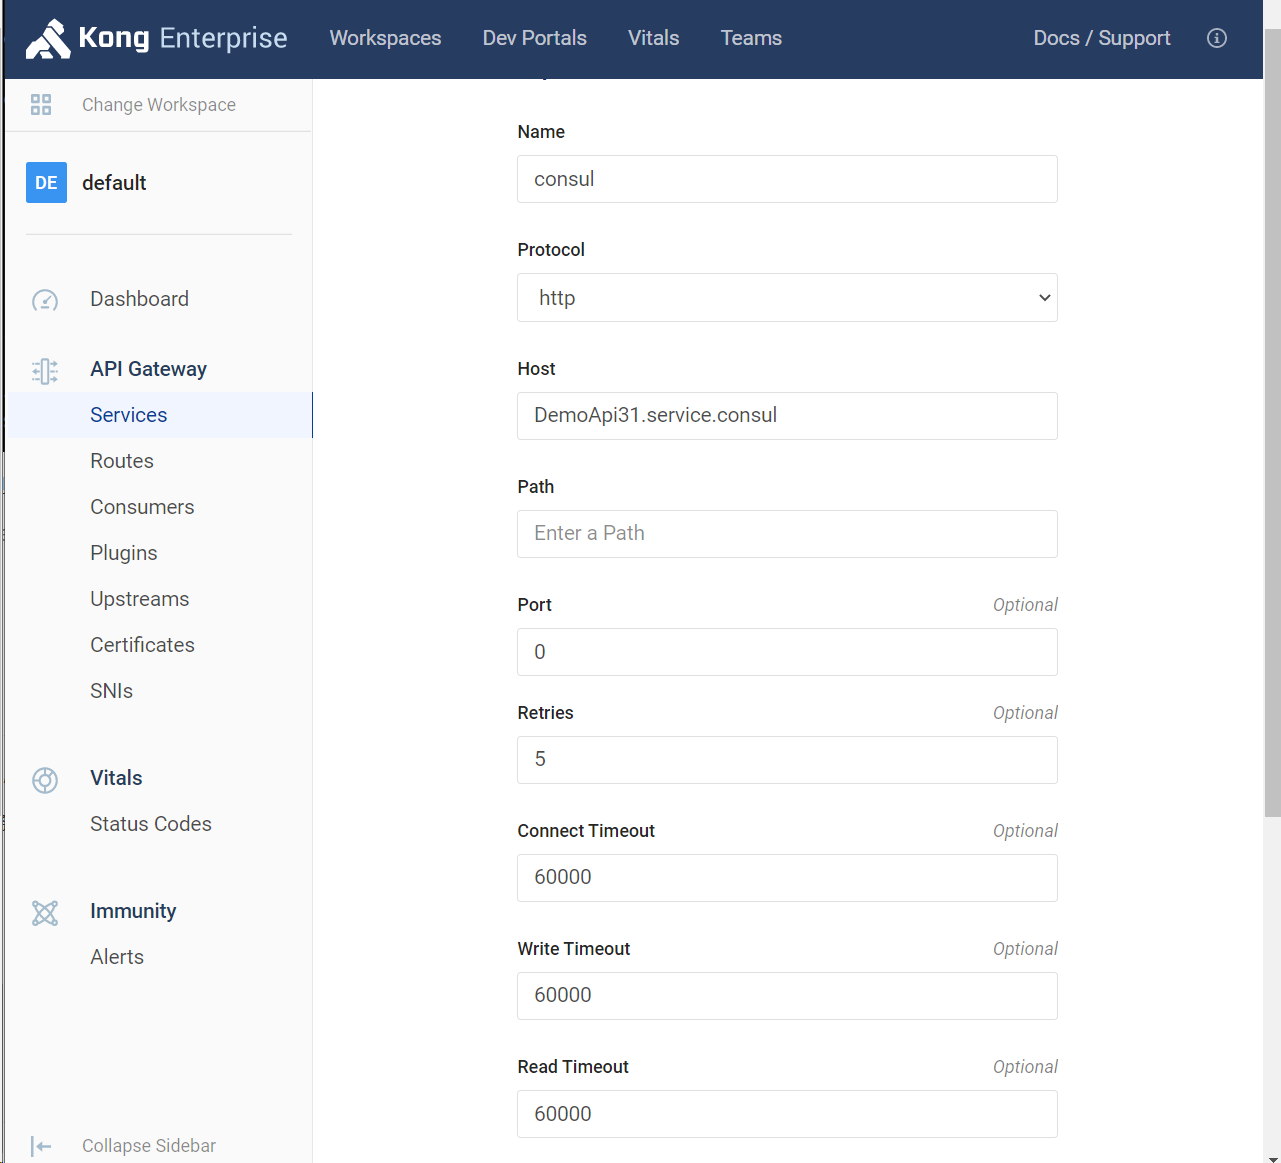Open Docs / Support link

coord(1102,38)
